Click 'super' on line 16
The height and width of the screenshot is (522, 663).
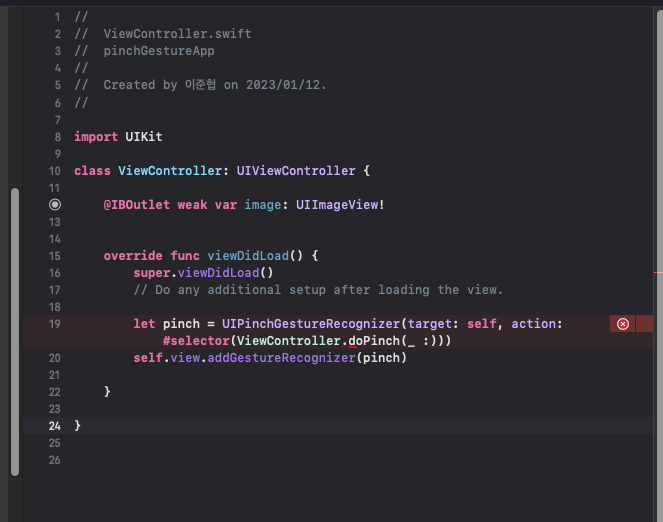152,273
